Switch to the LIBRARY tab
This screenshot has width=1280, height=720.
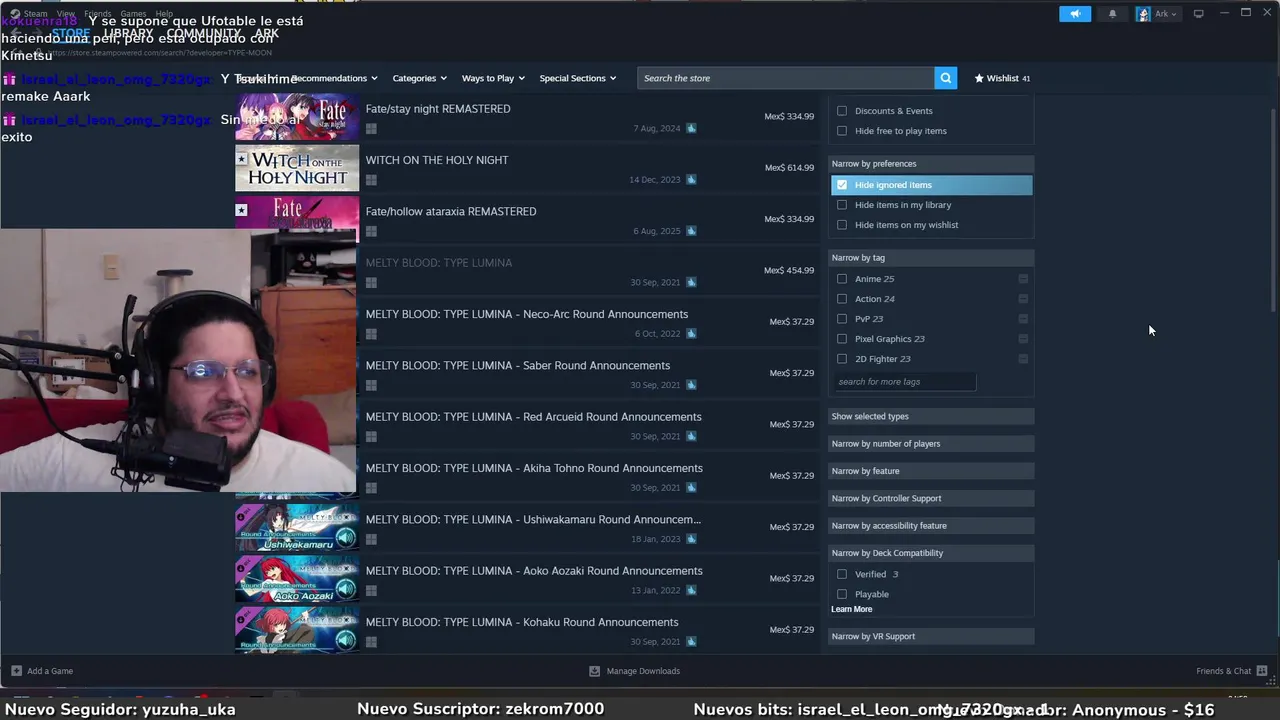[128, 33]
